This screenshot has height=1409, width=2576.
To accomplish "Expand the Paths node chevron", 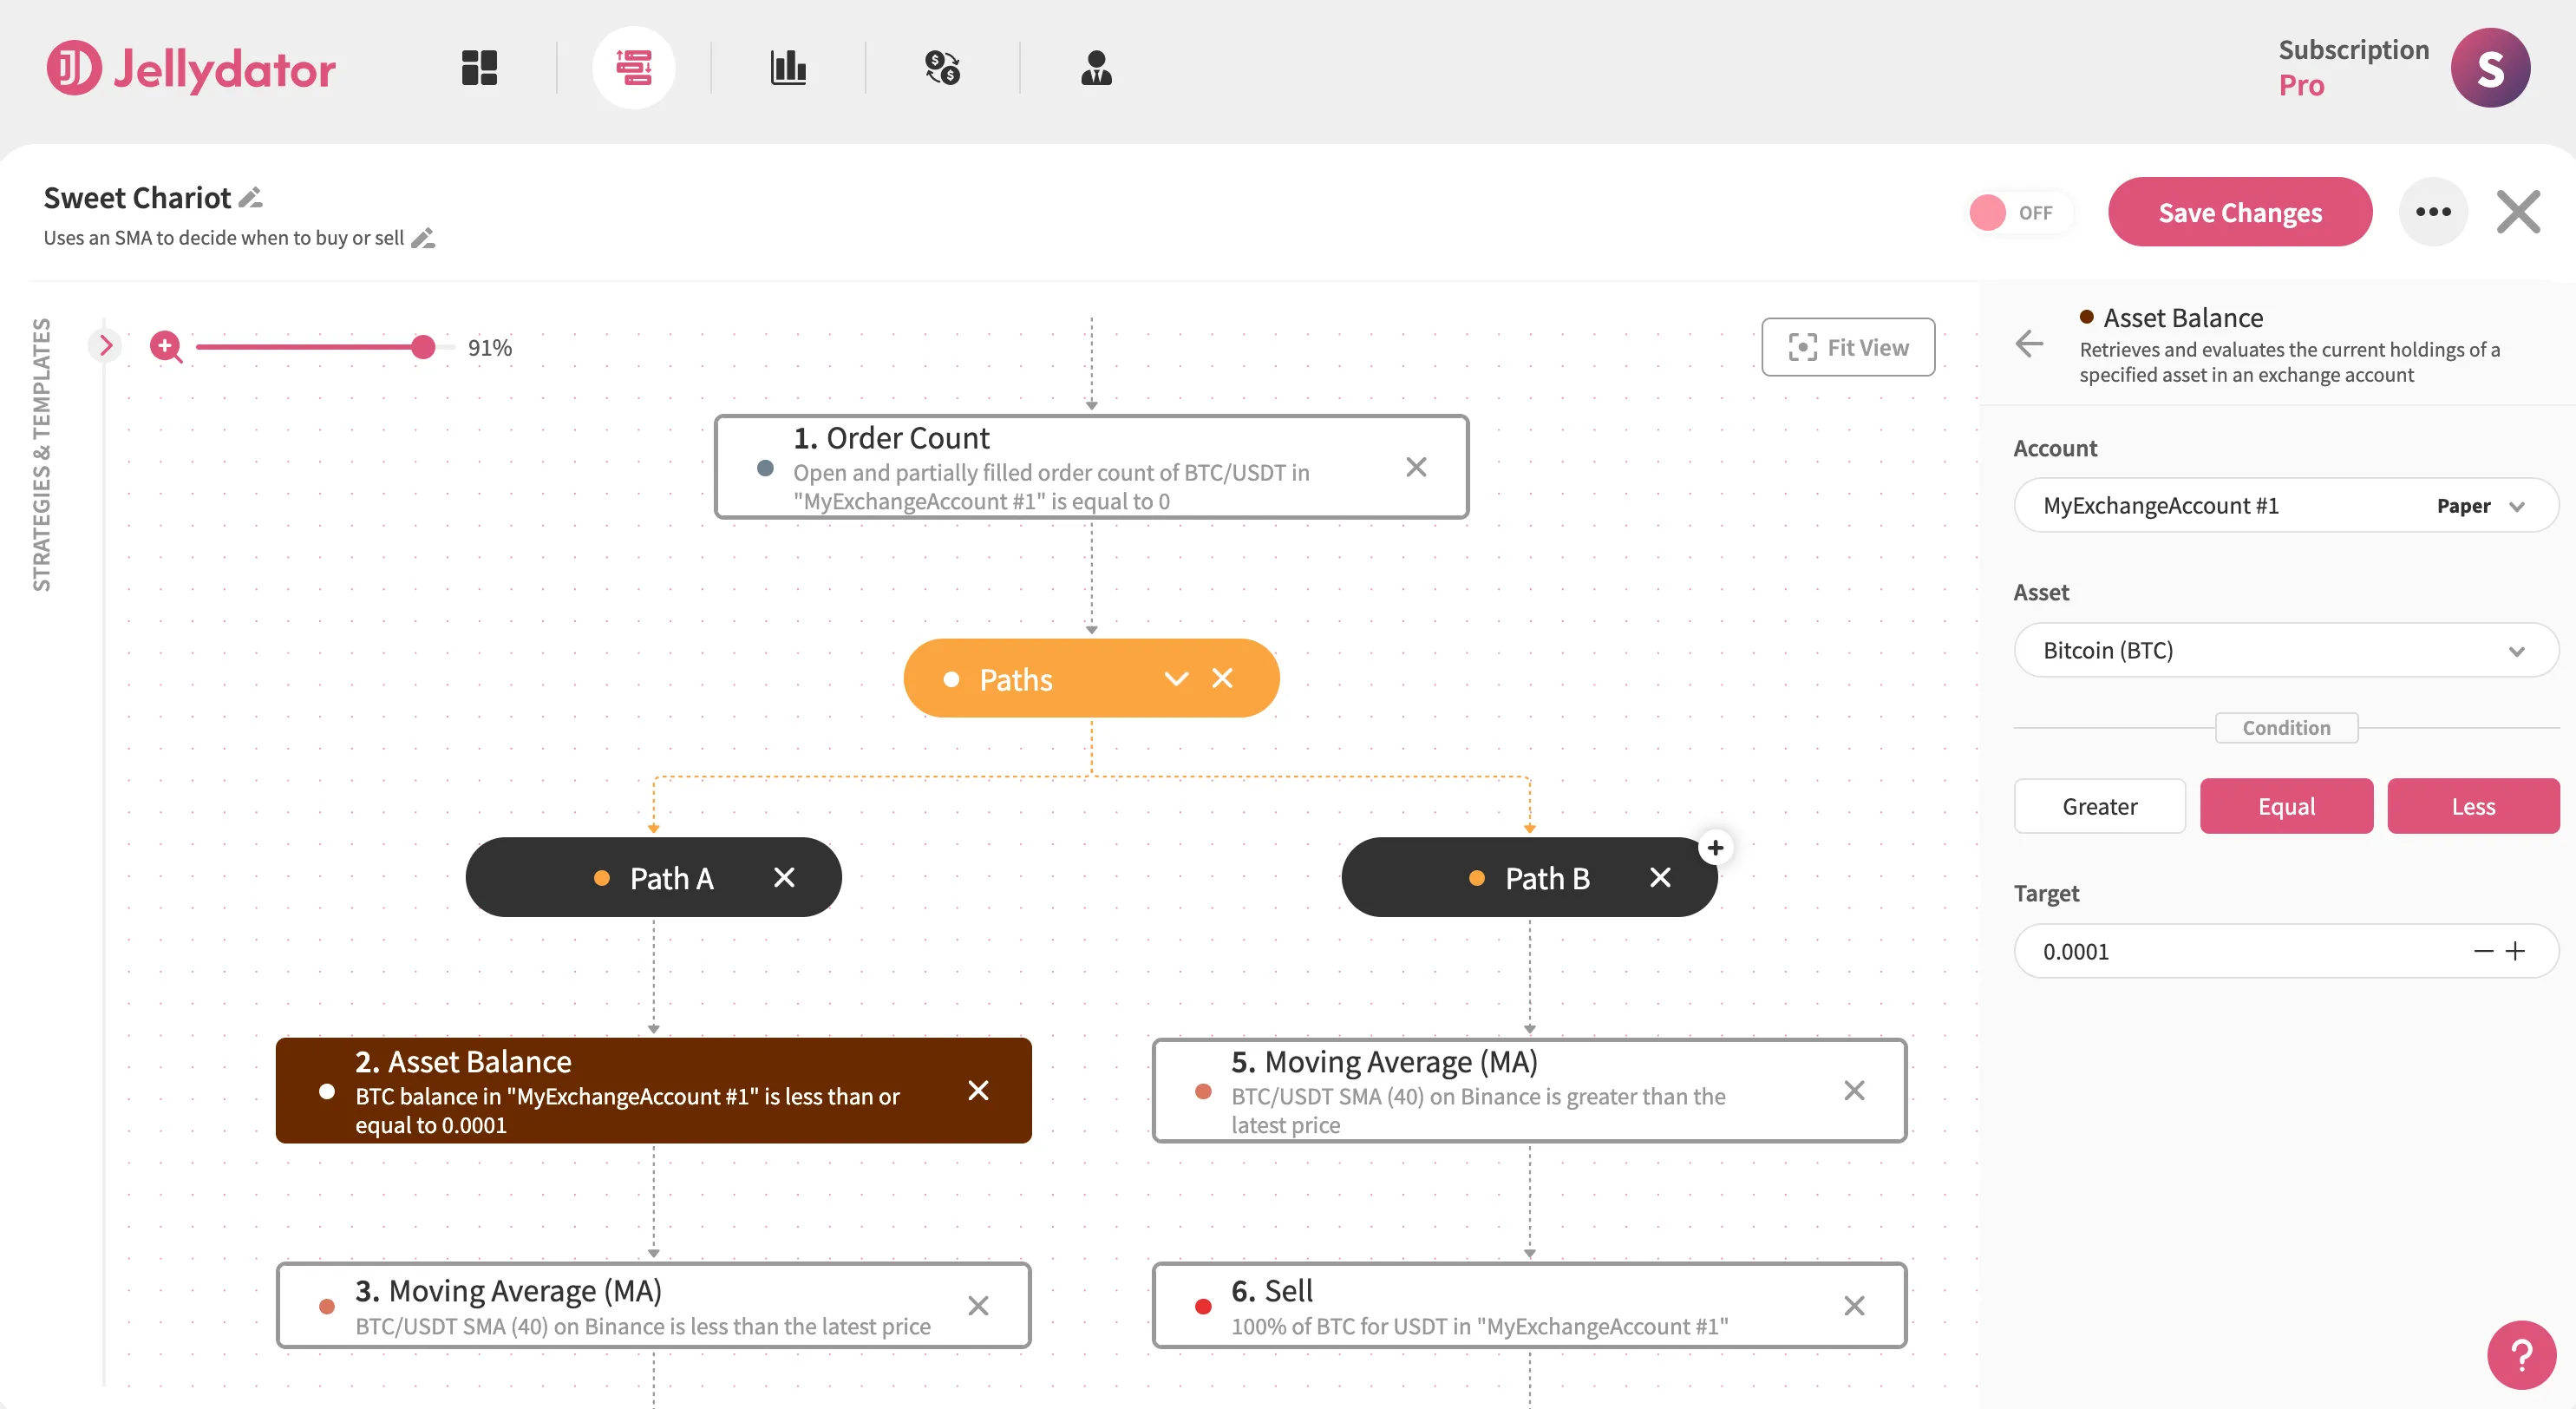I will click(x=1176, y=678).
